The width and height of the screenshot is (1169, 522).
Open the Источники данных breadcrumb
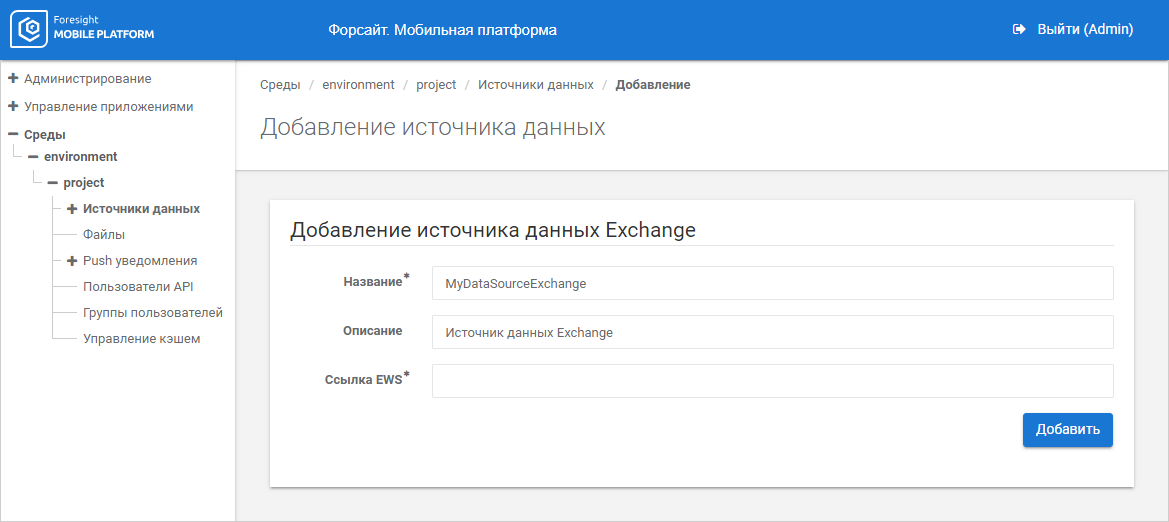pos(535,85)
